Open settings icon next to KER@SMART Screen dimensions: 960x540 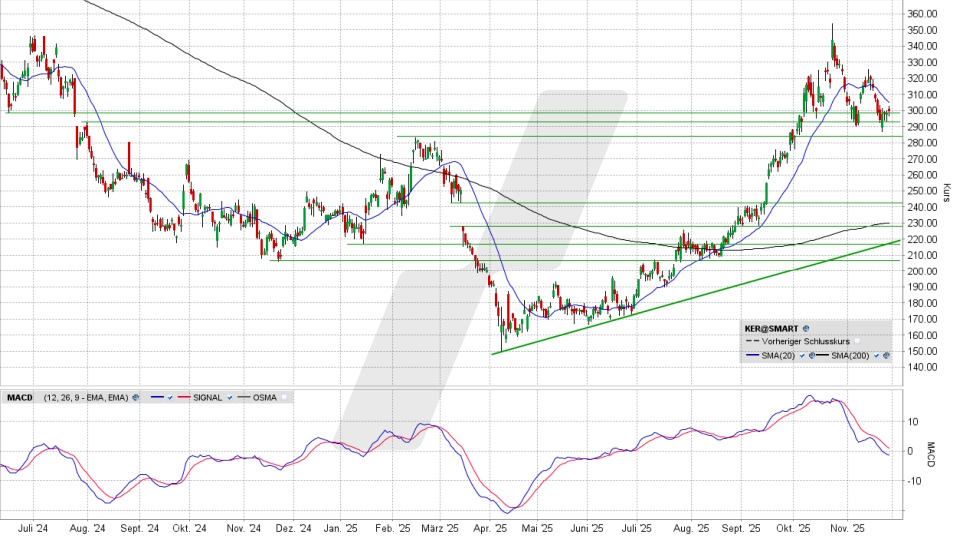point(806,328)
